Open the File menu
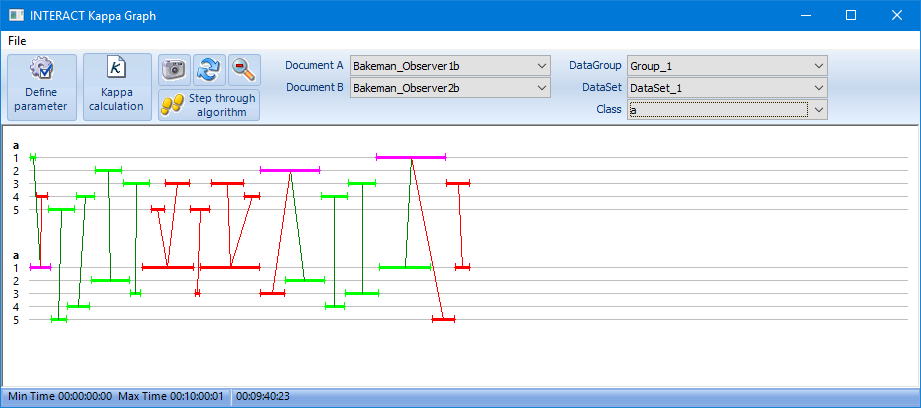Viewport: 921px width, 408px height. click(17, 41)
